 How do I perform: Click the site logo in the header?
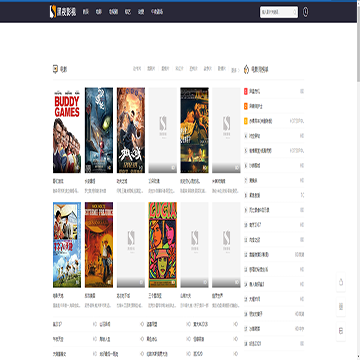(63, 12)
